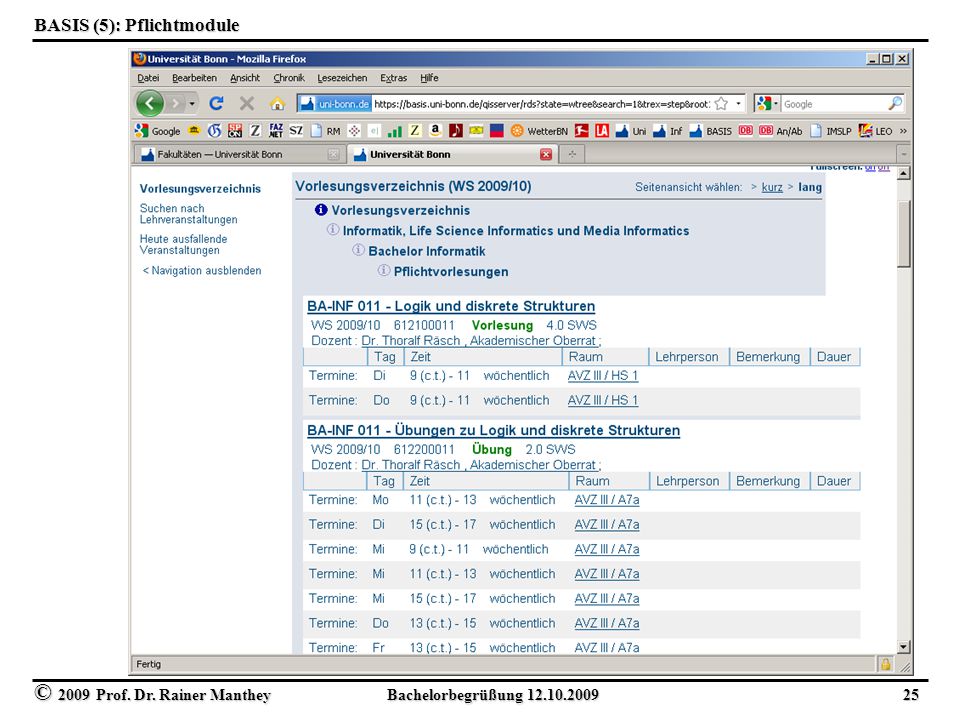960x720 pixels.
Task: Click the info icon beside Bachelor Informatik
Action: [358, 250]
